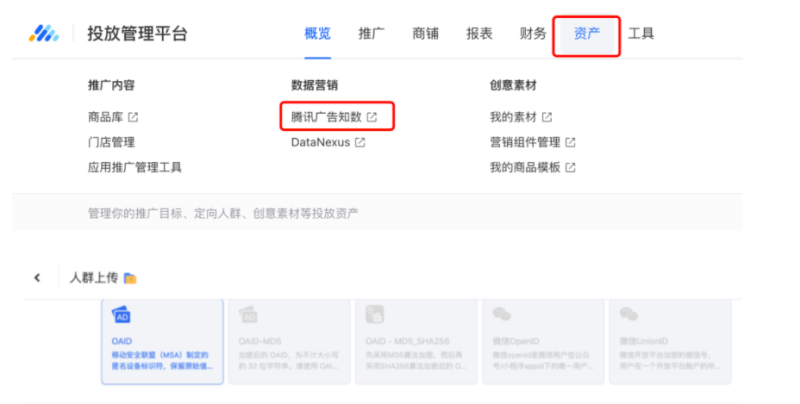Click the OAID - MD5_SHA256 card icon
This screenshot has width=800, height=404.
[375, 315]
